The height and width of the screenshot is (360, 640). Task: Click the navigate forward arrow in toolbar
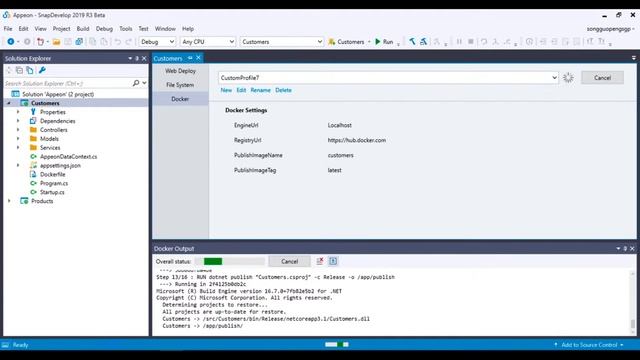click(x=27, y=42)
